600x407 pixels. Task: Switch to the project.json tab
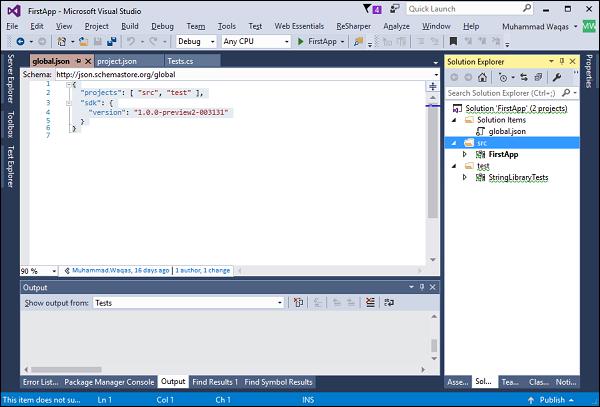(116, 62)
